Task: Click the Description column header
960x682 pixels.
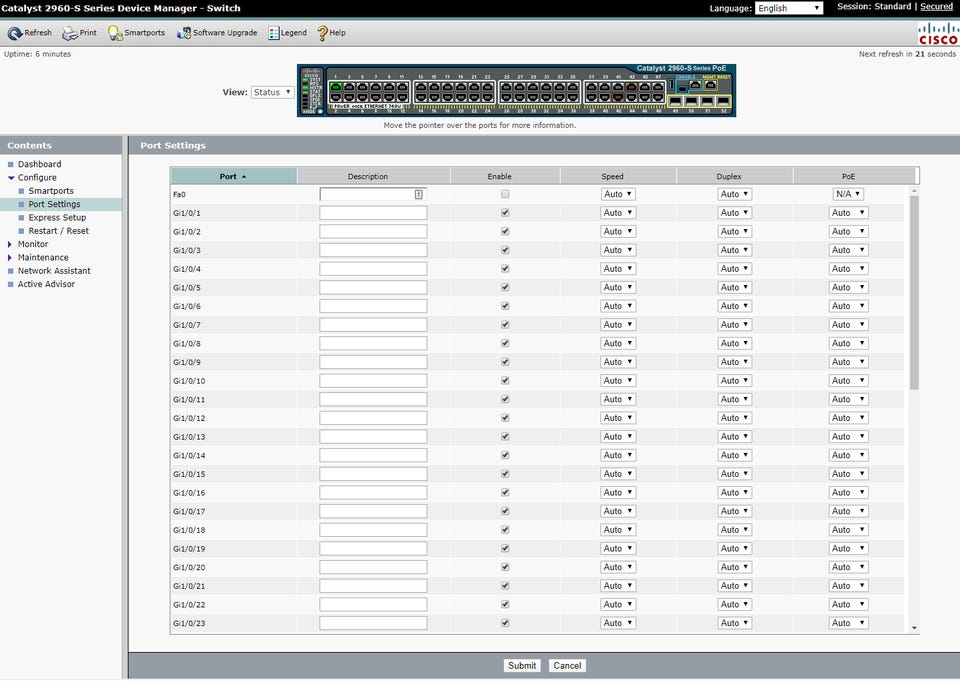Action: [x=373, y=176]
